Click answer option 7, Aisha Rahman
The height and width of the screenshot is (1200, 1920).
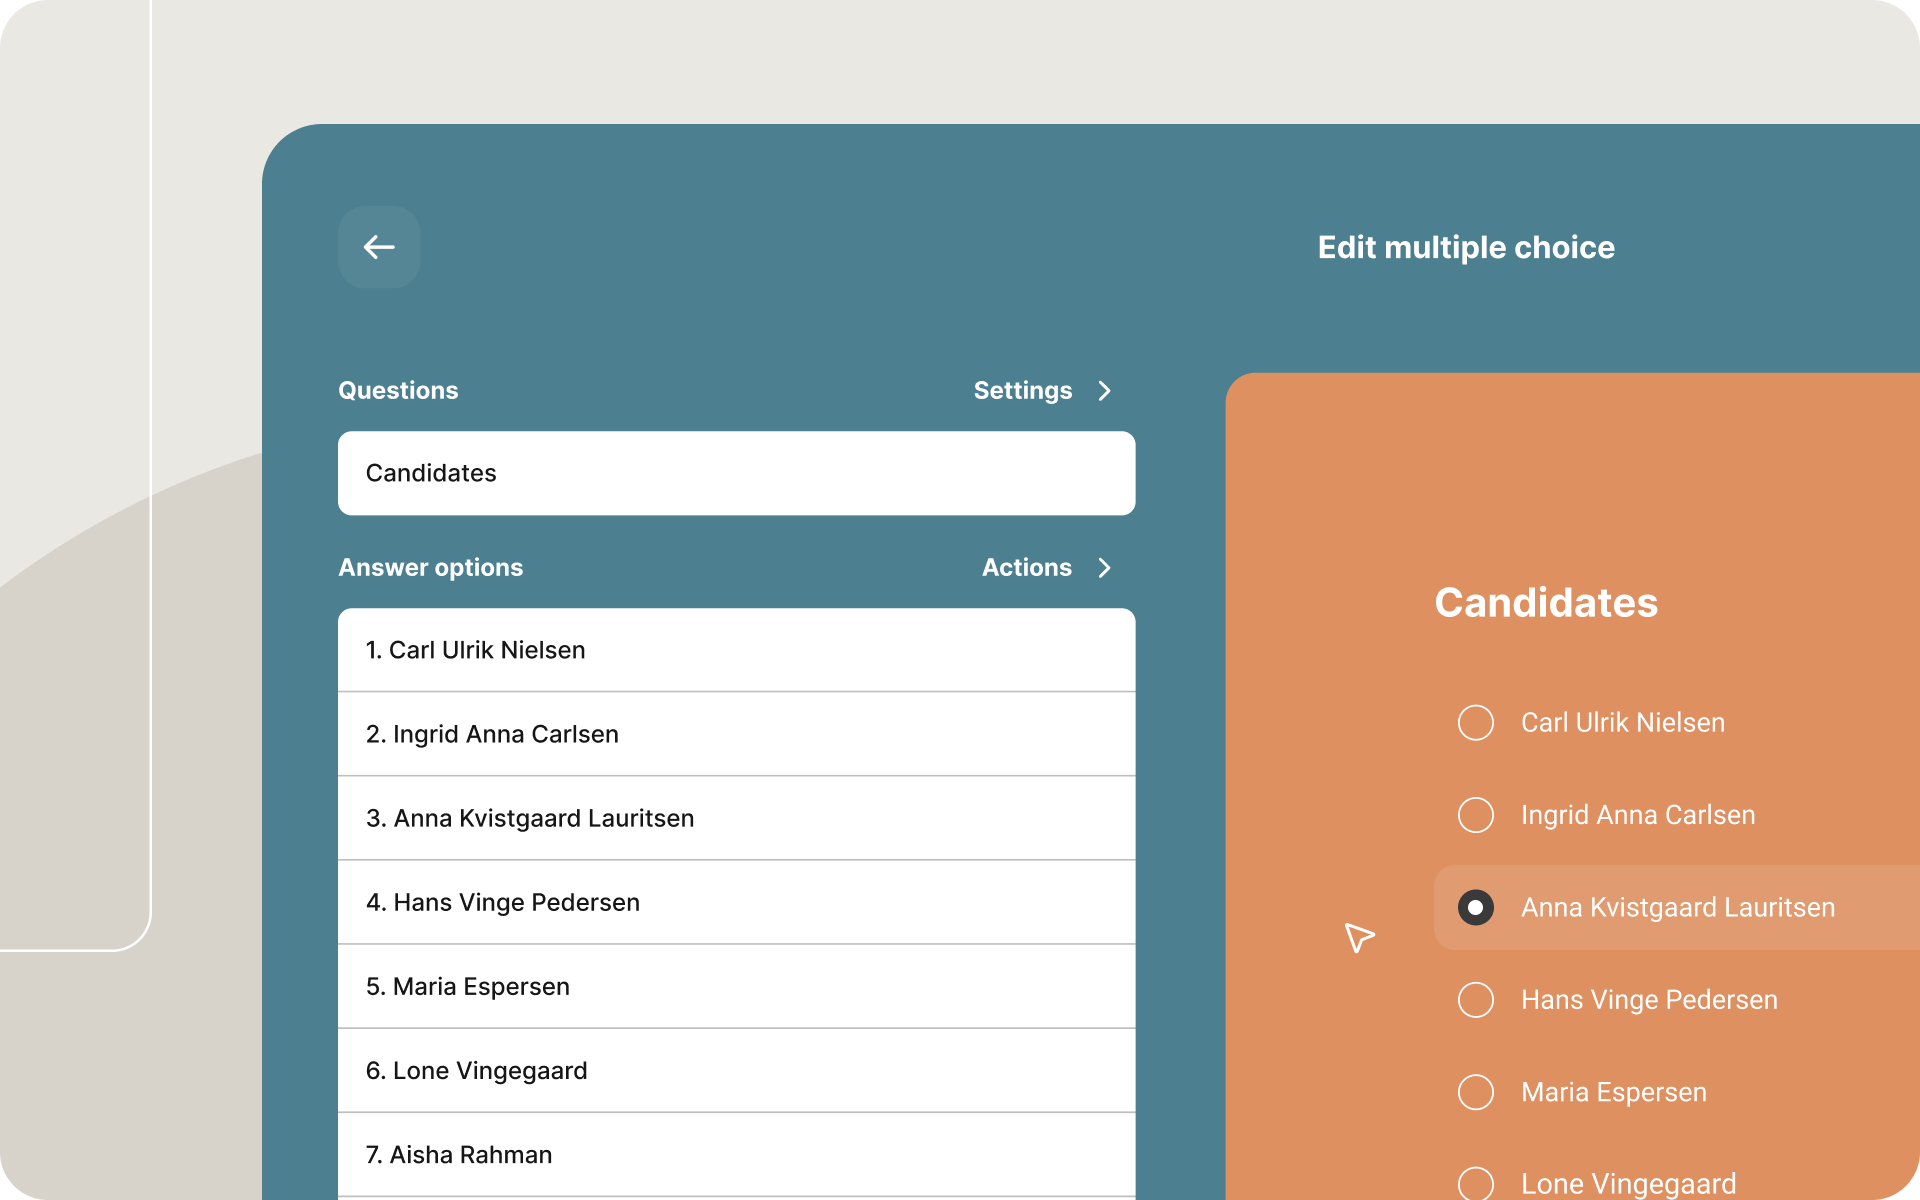tap(736, 1154)
